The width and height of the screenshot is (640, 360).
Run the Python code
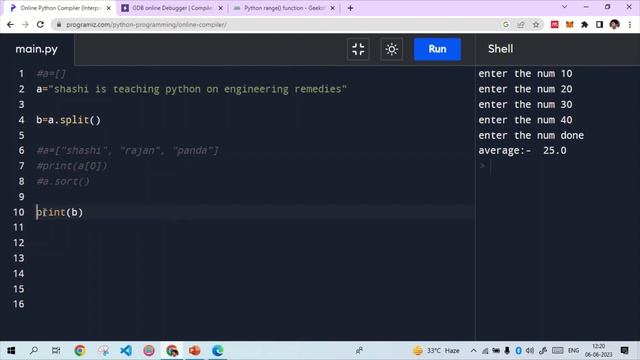click(437, 49)
